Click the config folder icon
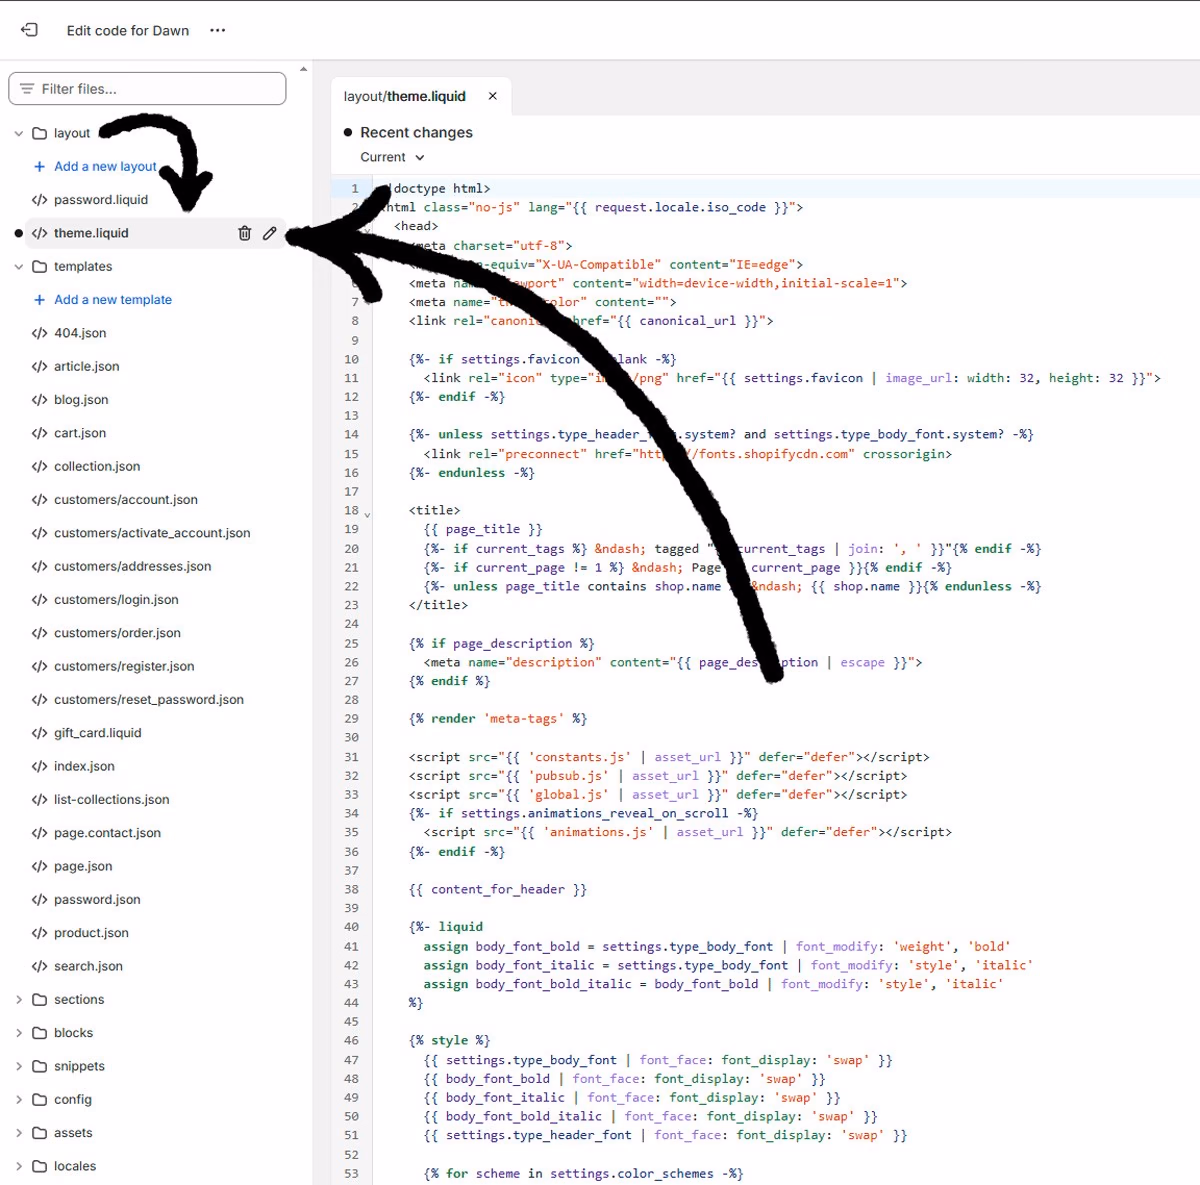 pos(40,1099)
